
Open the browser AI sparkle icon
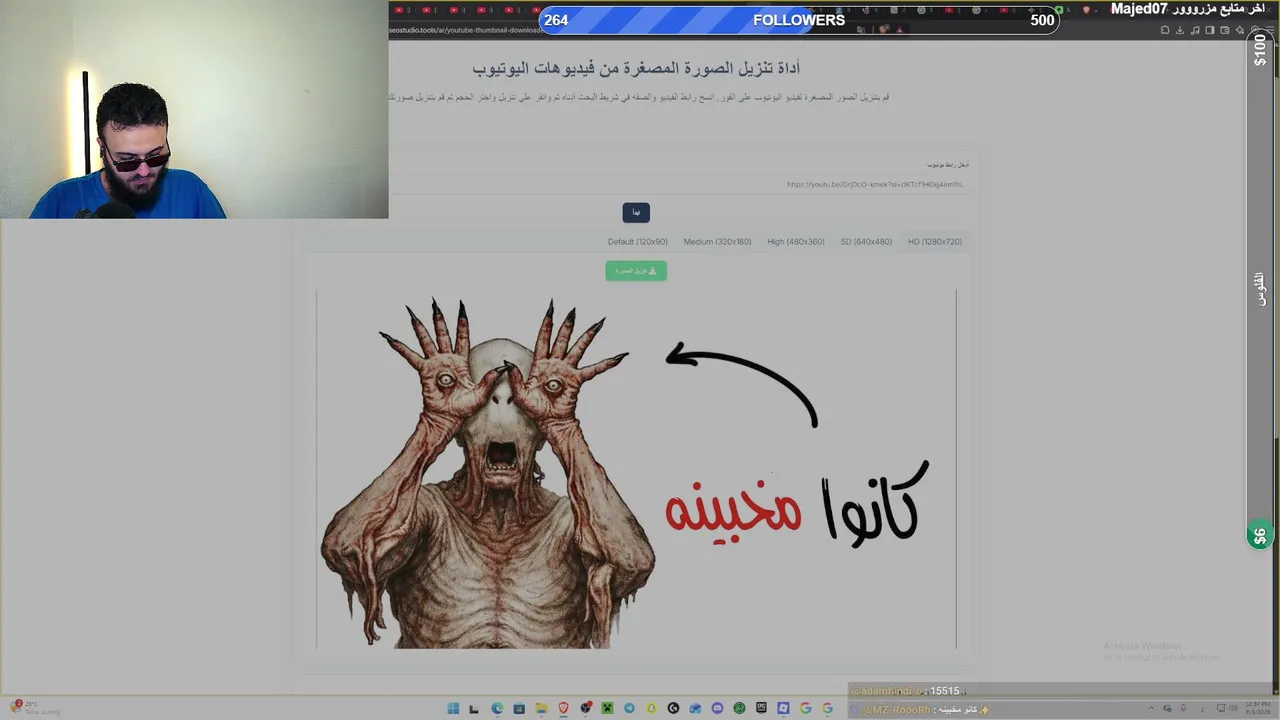(x=1240, y=30)
